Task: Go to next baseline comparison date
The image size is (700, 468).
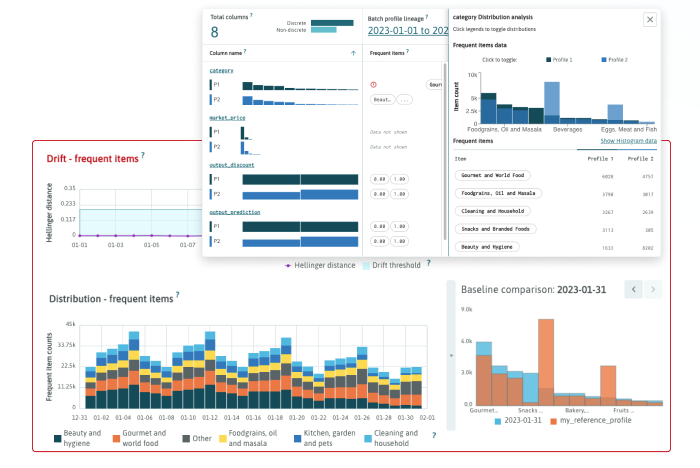Action: 652,289
